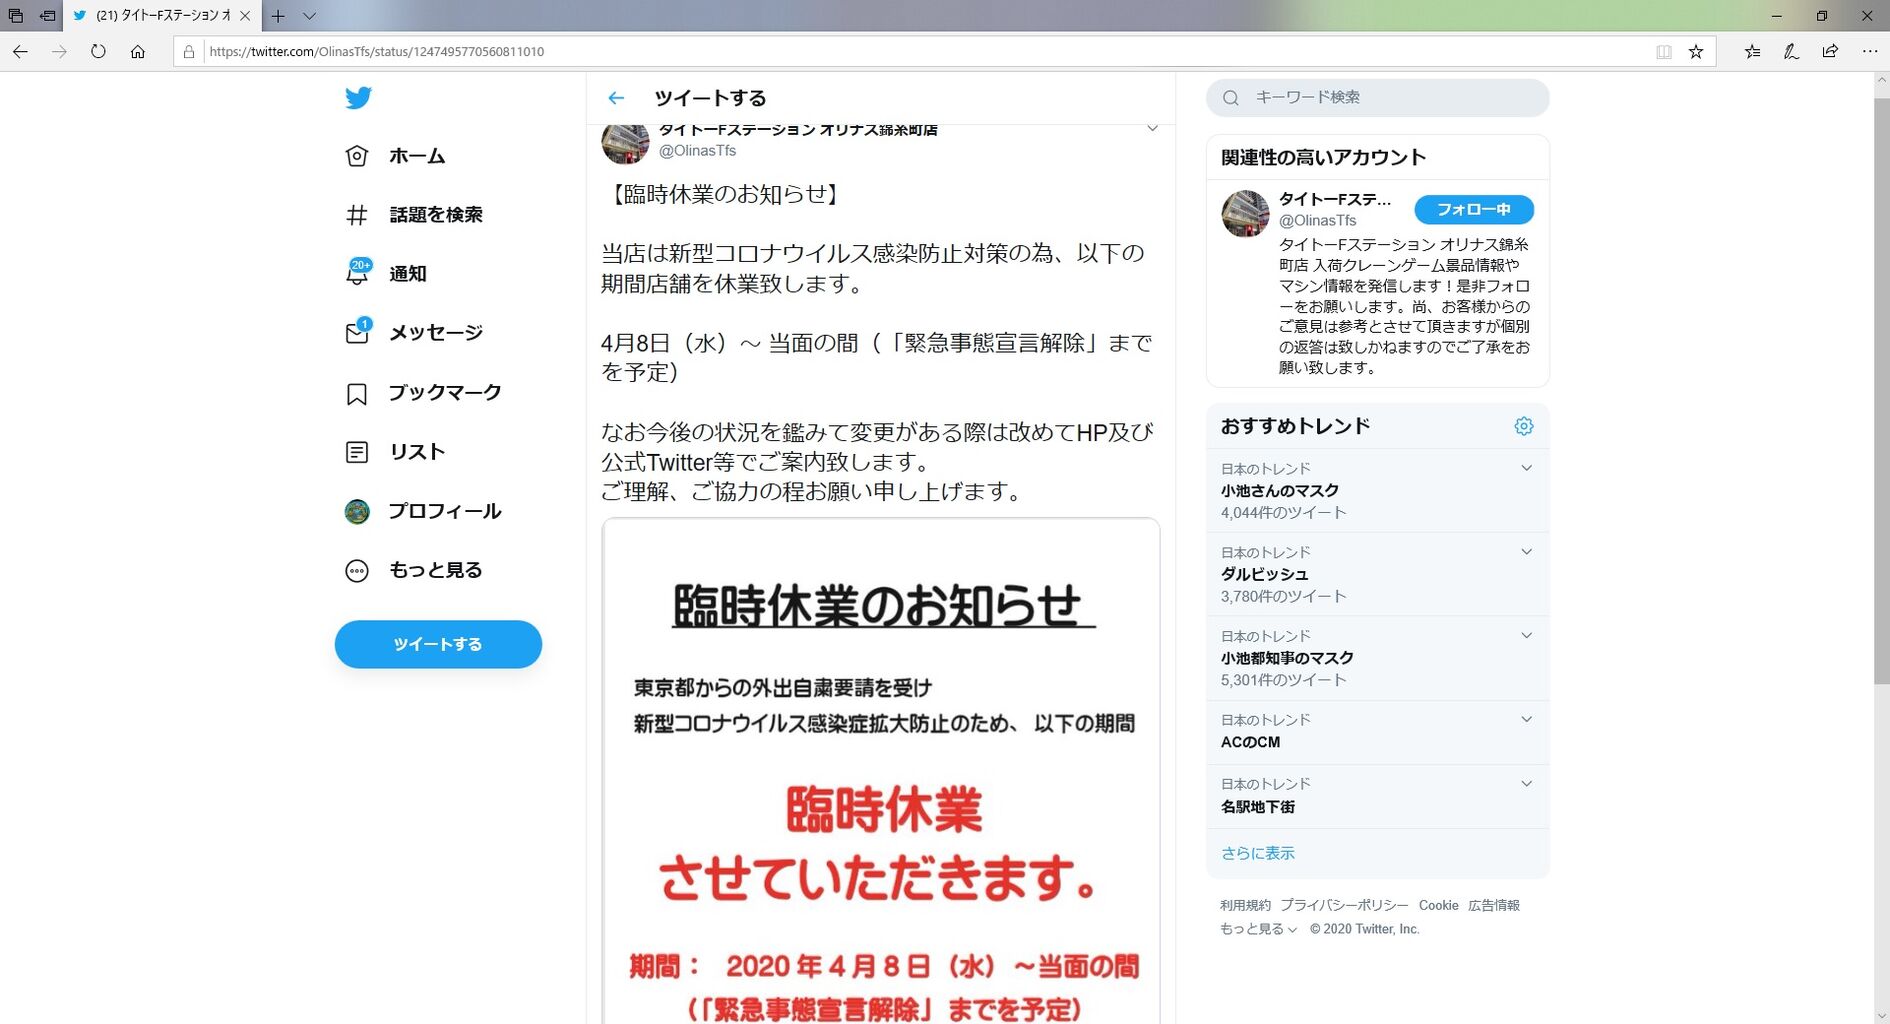Refresh the page with reload icon

pyautogui.click(x=98, y=52)
